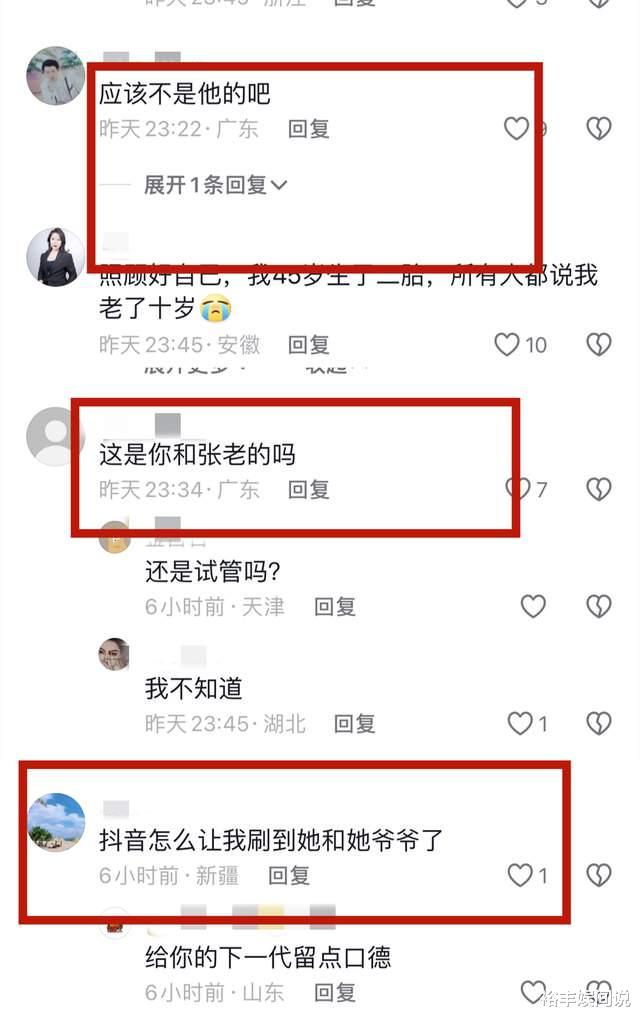Image resolution: width=640 pixels, height=1020 pixels.
Task: Like the Hubei reply "我不知道"
Action: [520, 723]
